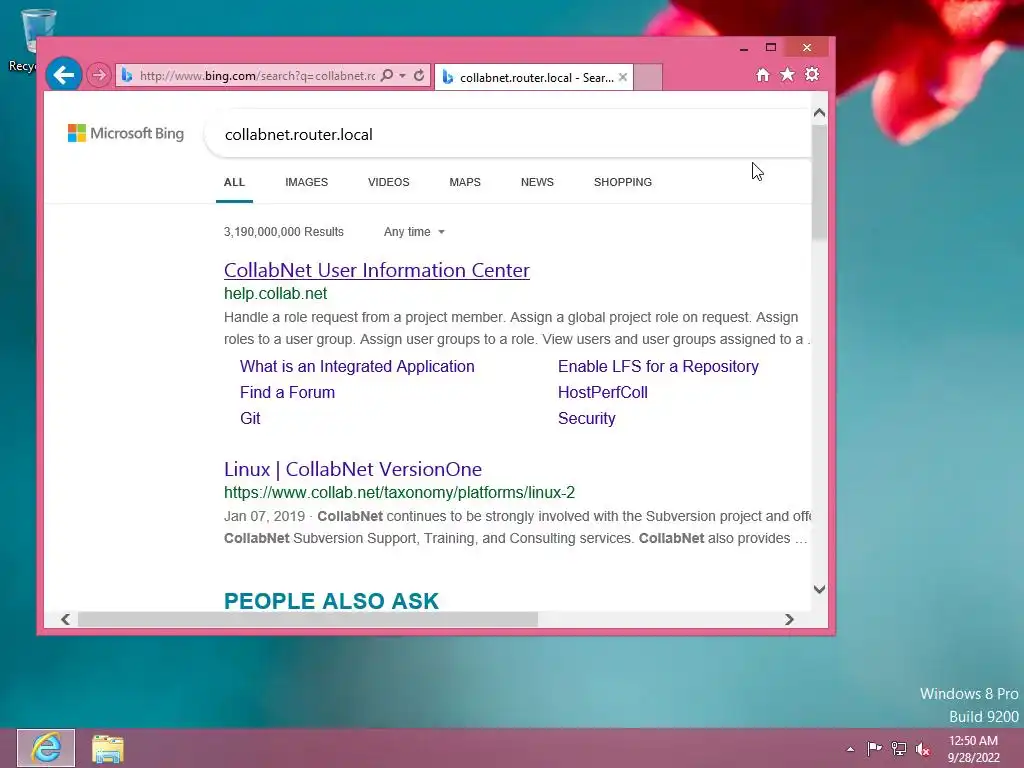This screenshot has width=1024, height=768.
Task: Switch to the NEWS tab
Action: (537, 182)
